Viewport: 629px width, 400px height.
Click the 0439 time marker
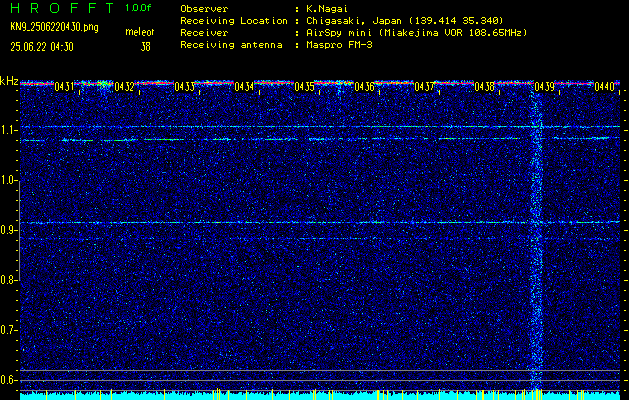544,87
